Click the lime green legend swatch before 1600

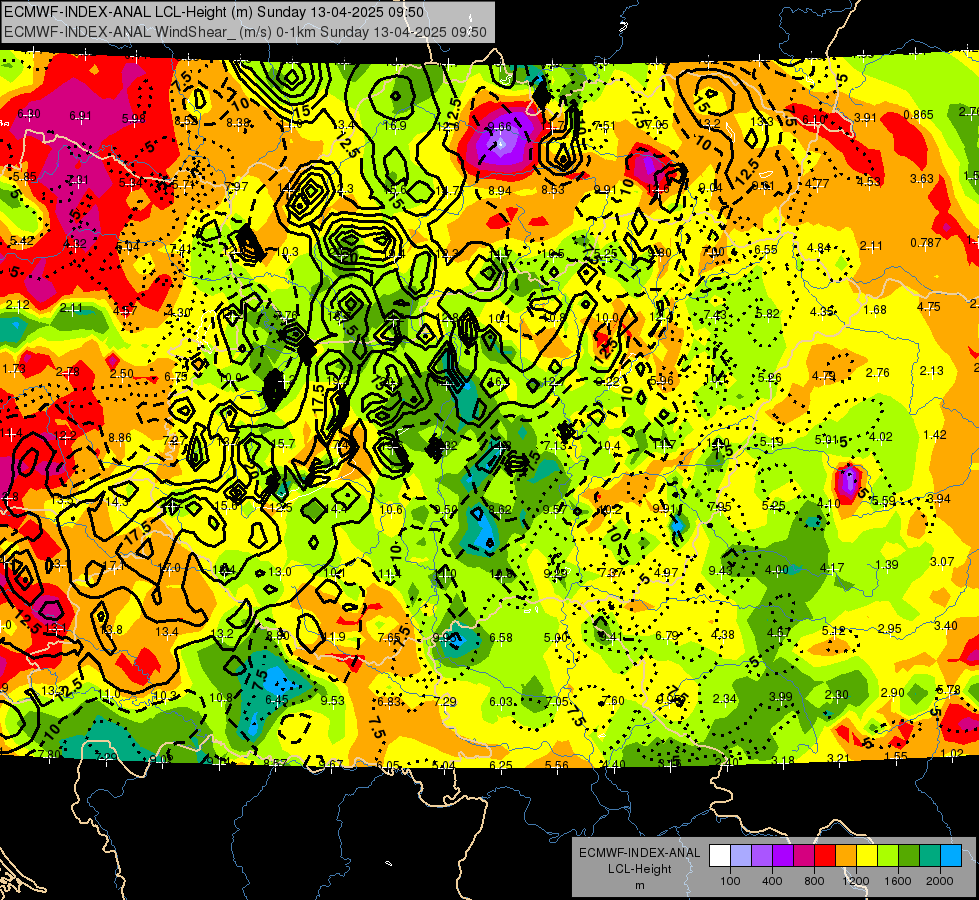888,856
